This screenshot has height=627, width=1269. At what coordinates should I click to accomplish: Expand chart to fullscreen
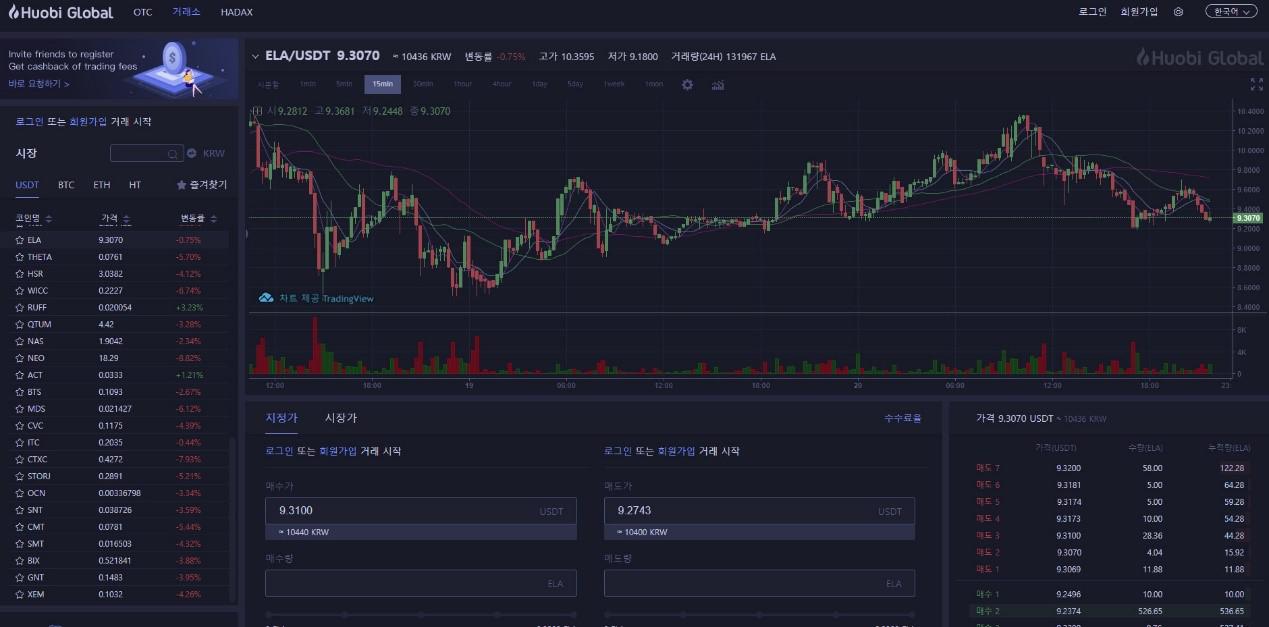coord(1256,84)
